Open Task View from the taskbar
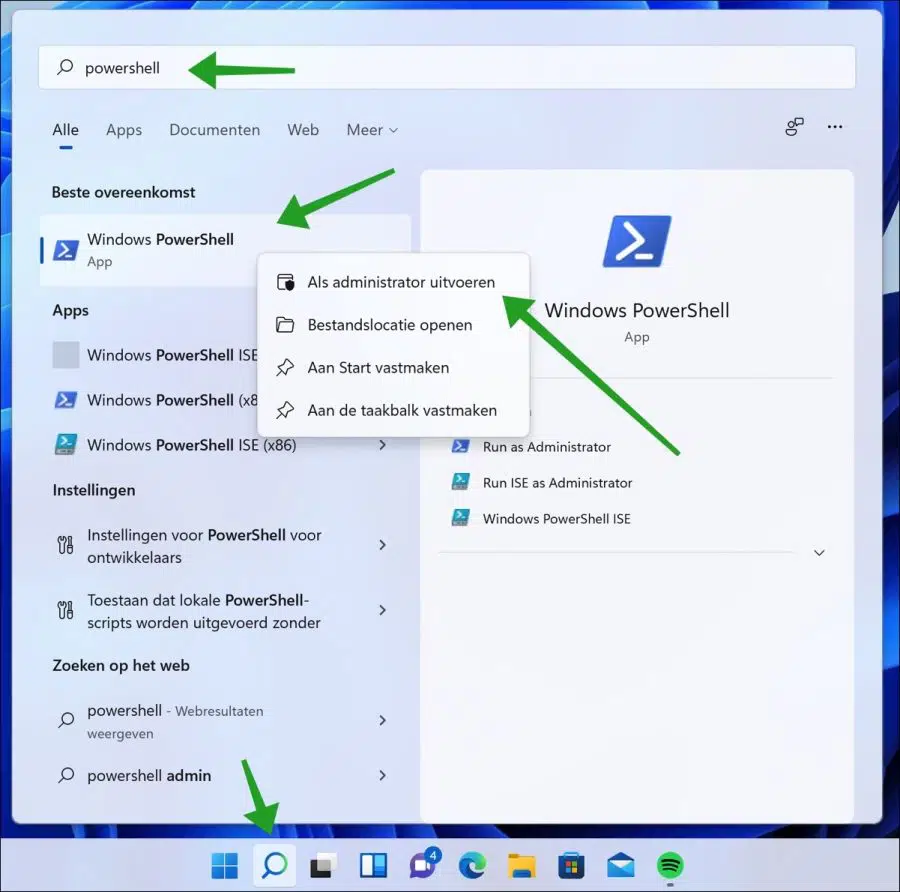Image resolution: width=900 pixels, height=892 pixels. [x=324, y=866]
